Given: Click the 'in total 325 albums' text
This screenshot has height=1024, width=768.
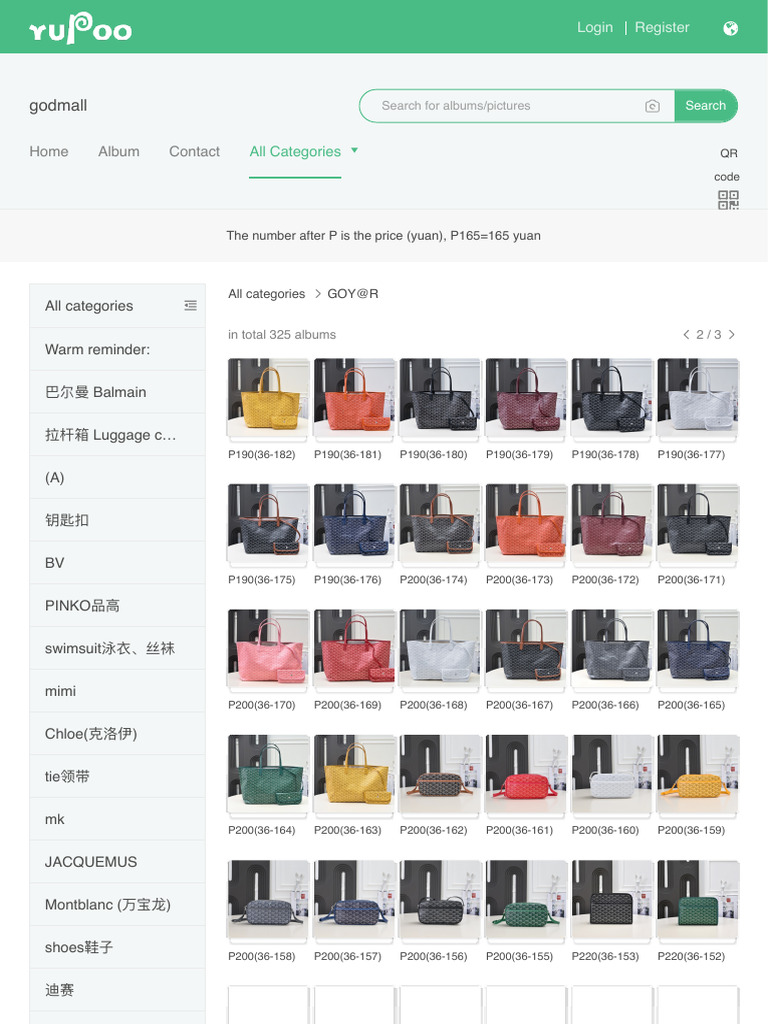Looking at the screenshot, I should pos(282,334).
